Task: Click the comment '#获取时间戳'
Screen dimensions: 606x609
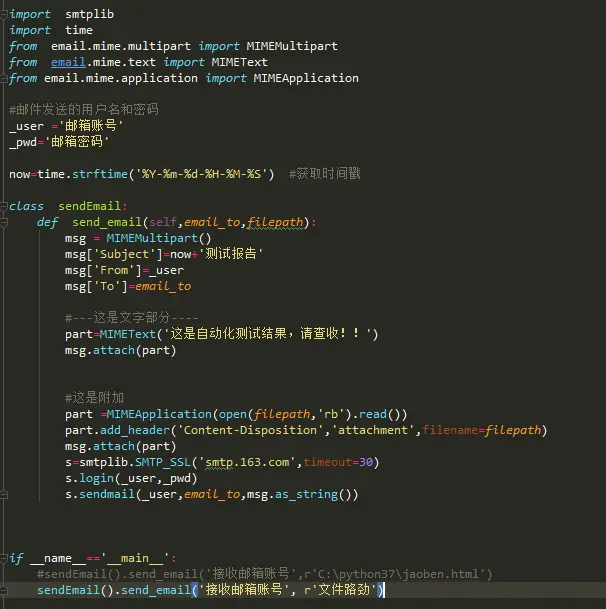Action: (325, 174)
